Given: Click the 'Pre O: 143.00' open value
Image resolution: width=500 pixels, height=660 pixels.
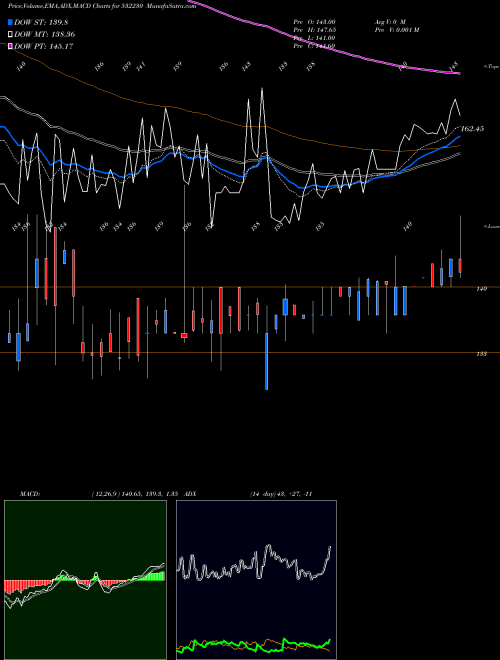Looking at the screenshot, I should point(314,21).
